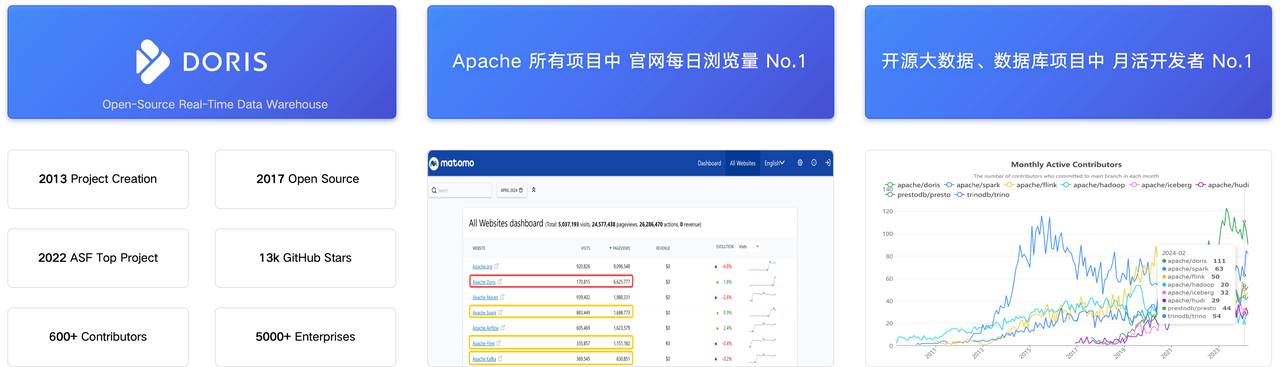Click the external link icon beside Apache.org

497,267
